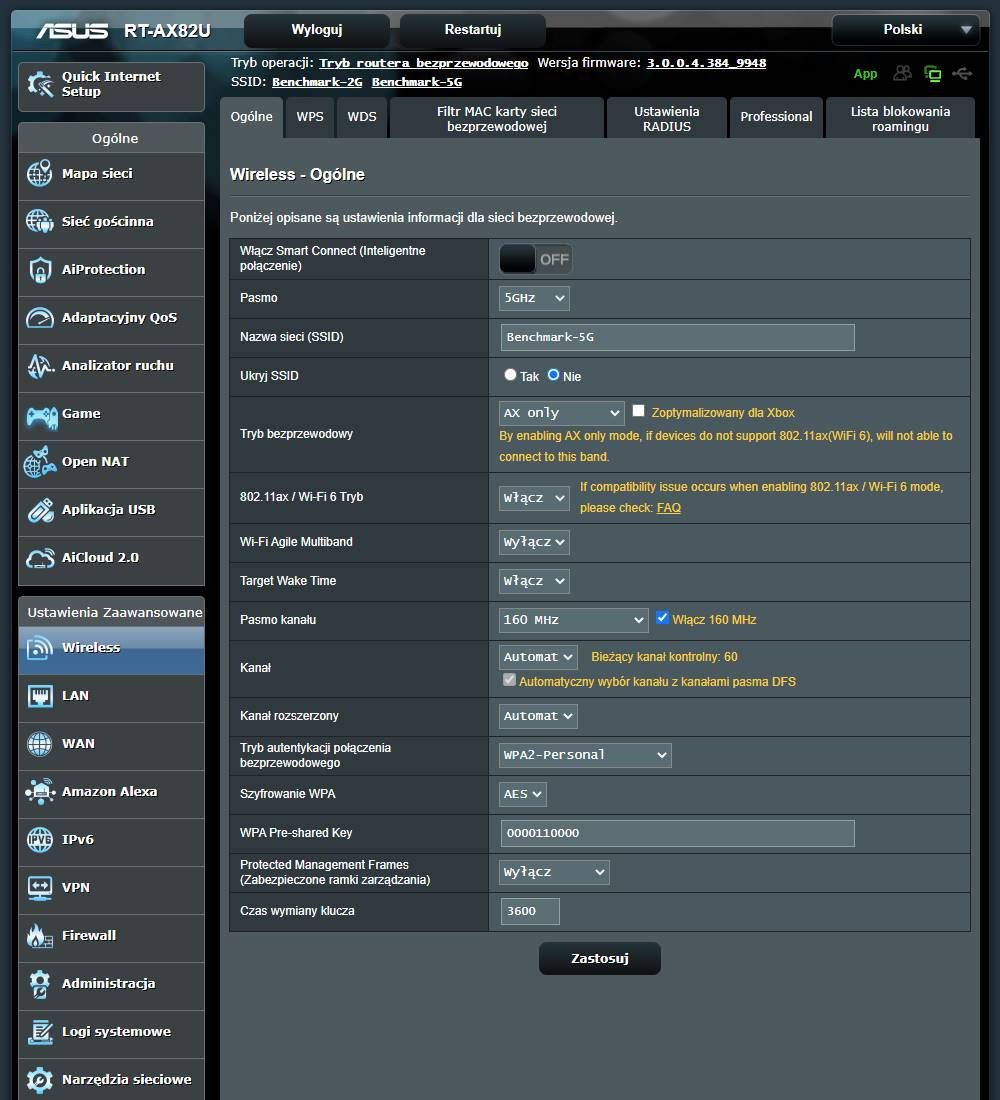
Task: Click the Benchmark-2G SSID link
Action: 317,82
